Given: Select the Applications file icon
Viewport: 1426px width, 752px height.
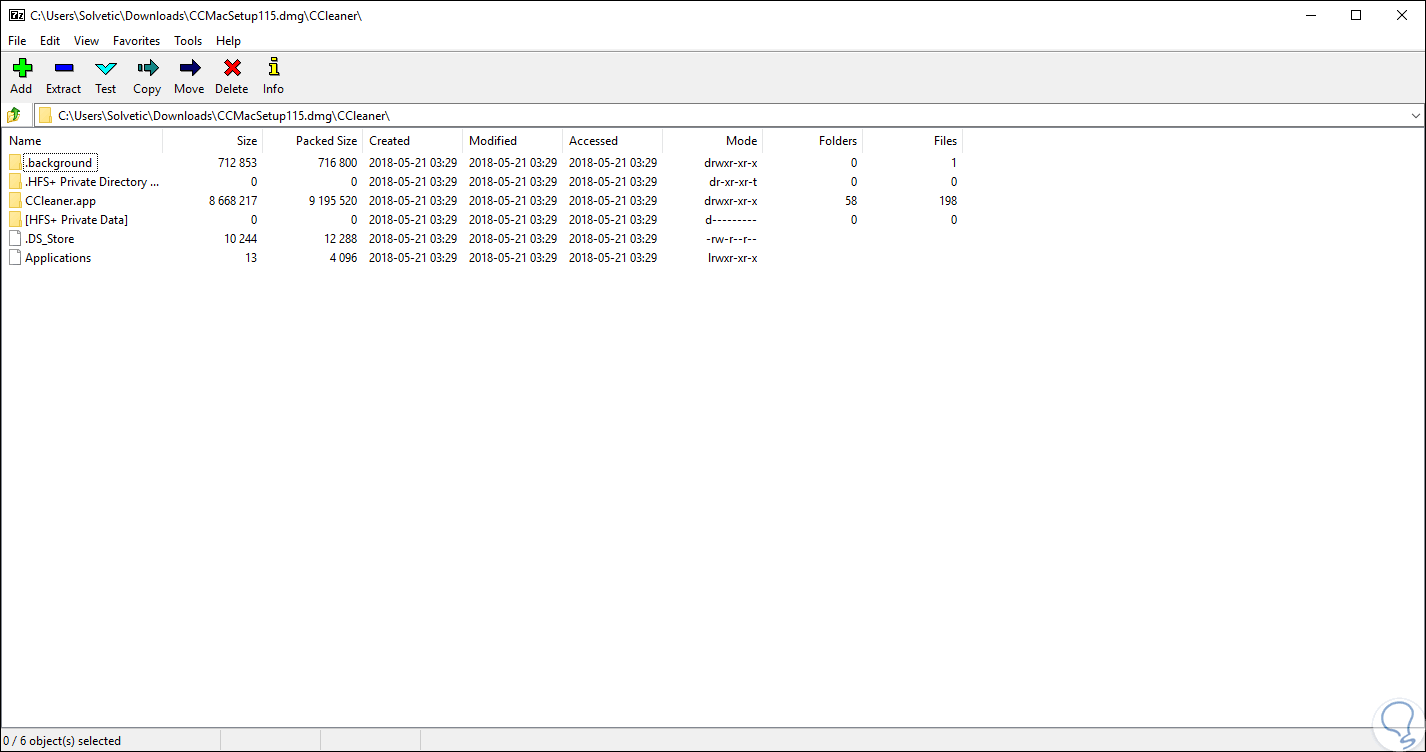Looking at the screenshot, I should tap(15, 258).
